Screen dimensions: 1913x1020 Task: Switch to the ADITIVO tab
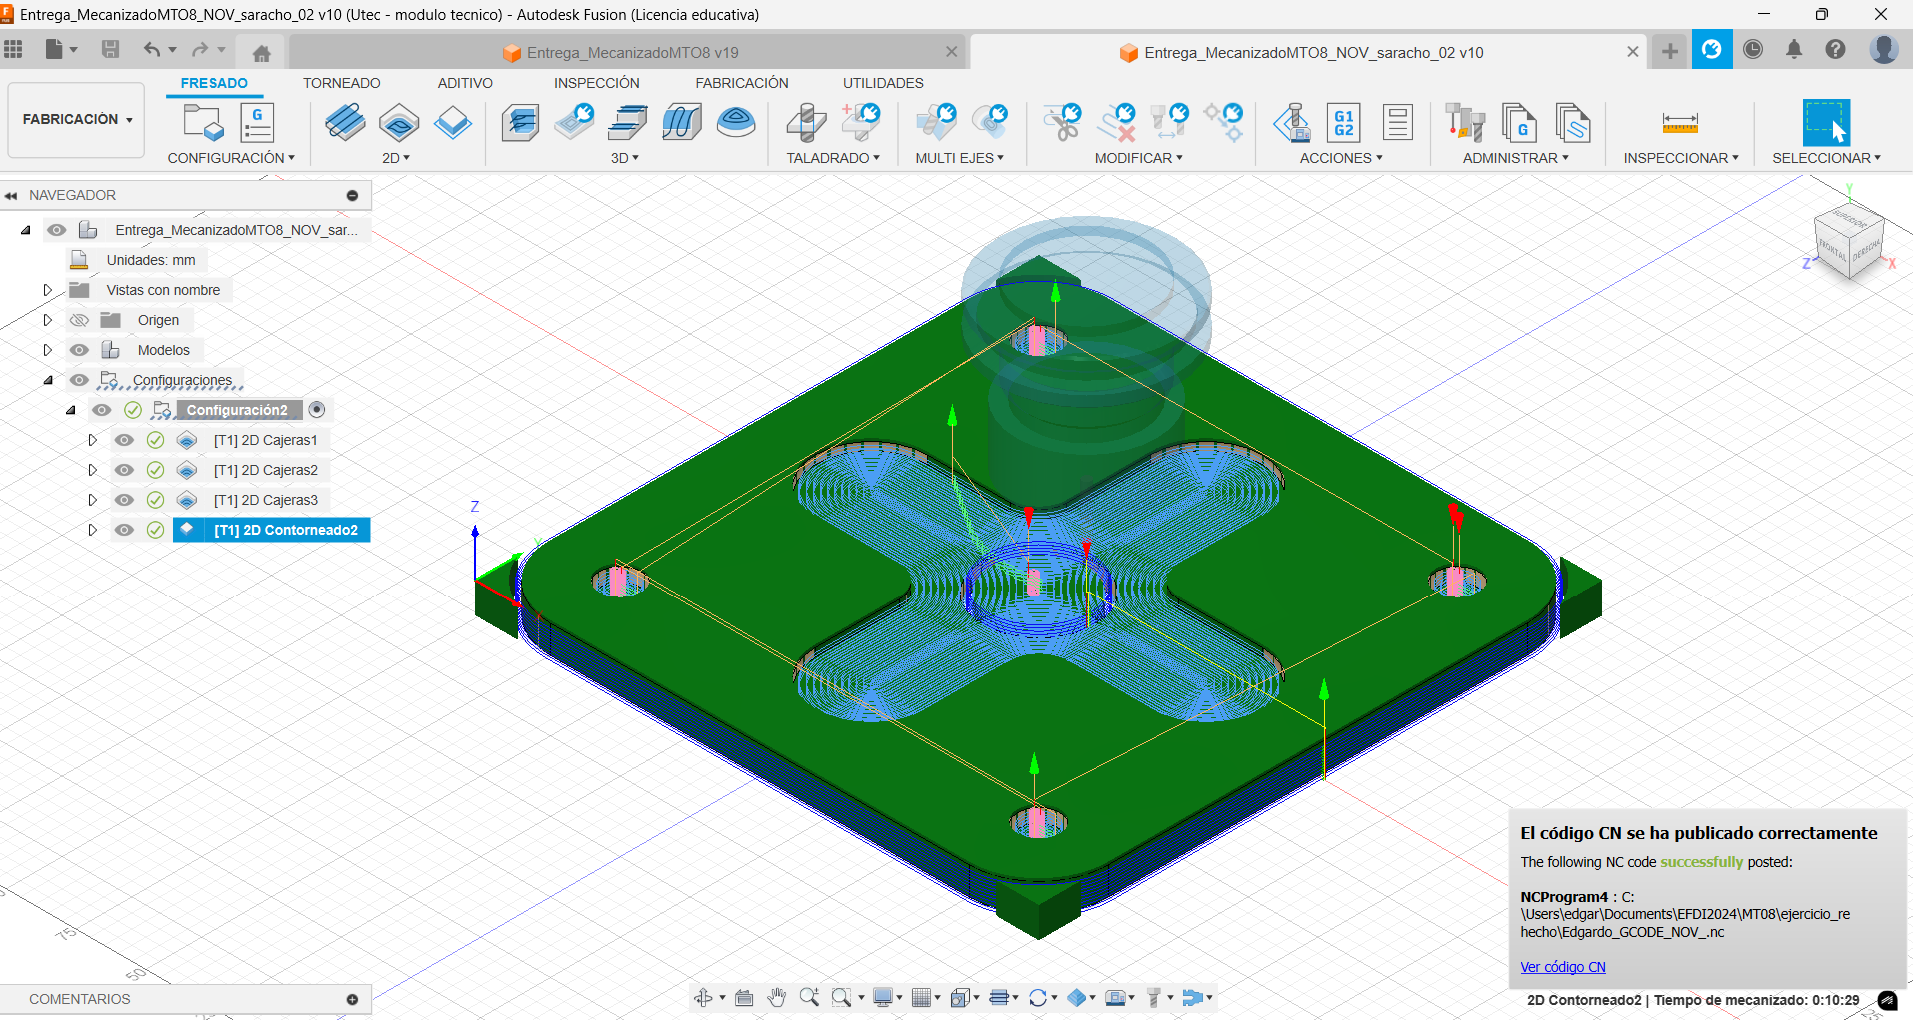(465, 83)
